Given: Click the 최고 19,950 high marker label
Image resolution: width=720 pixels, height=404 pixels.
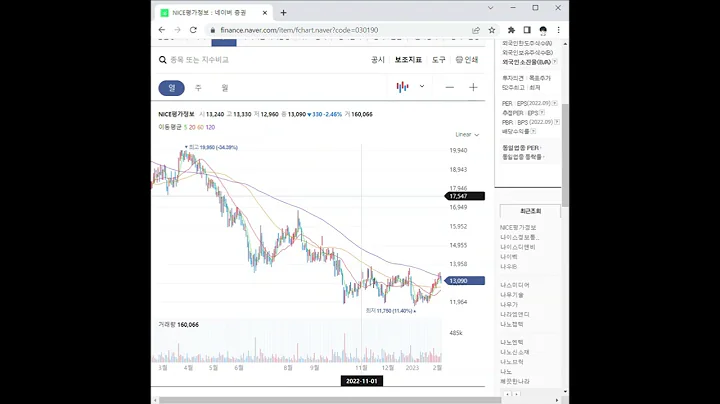Looking at the screenshot, I should (x=211, y=147).
